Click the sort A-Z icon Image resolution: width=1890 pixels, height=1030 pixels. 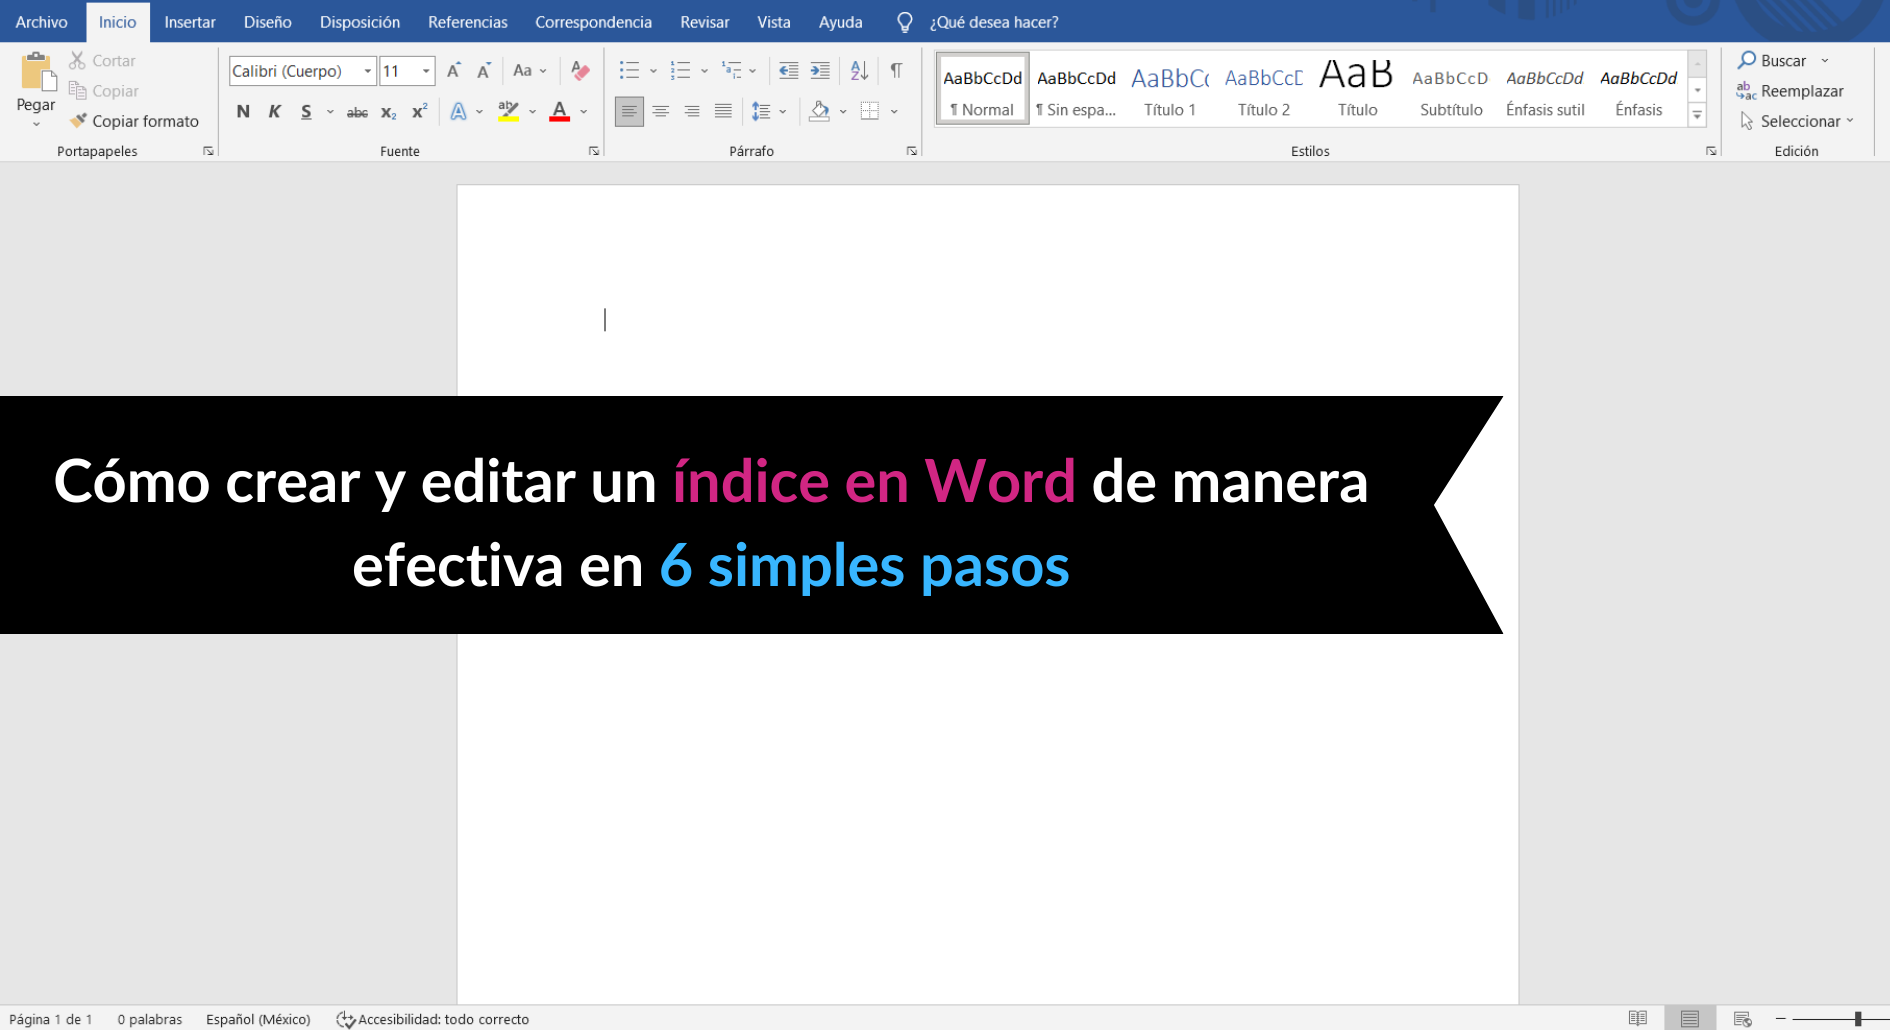click(x=859, y=71)
